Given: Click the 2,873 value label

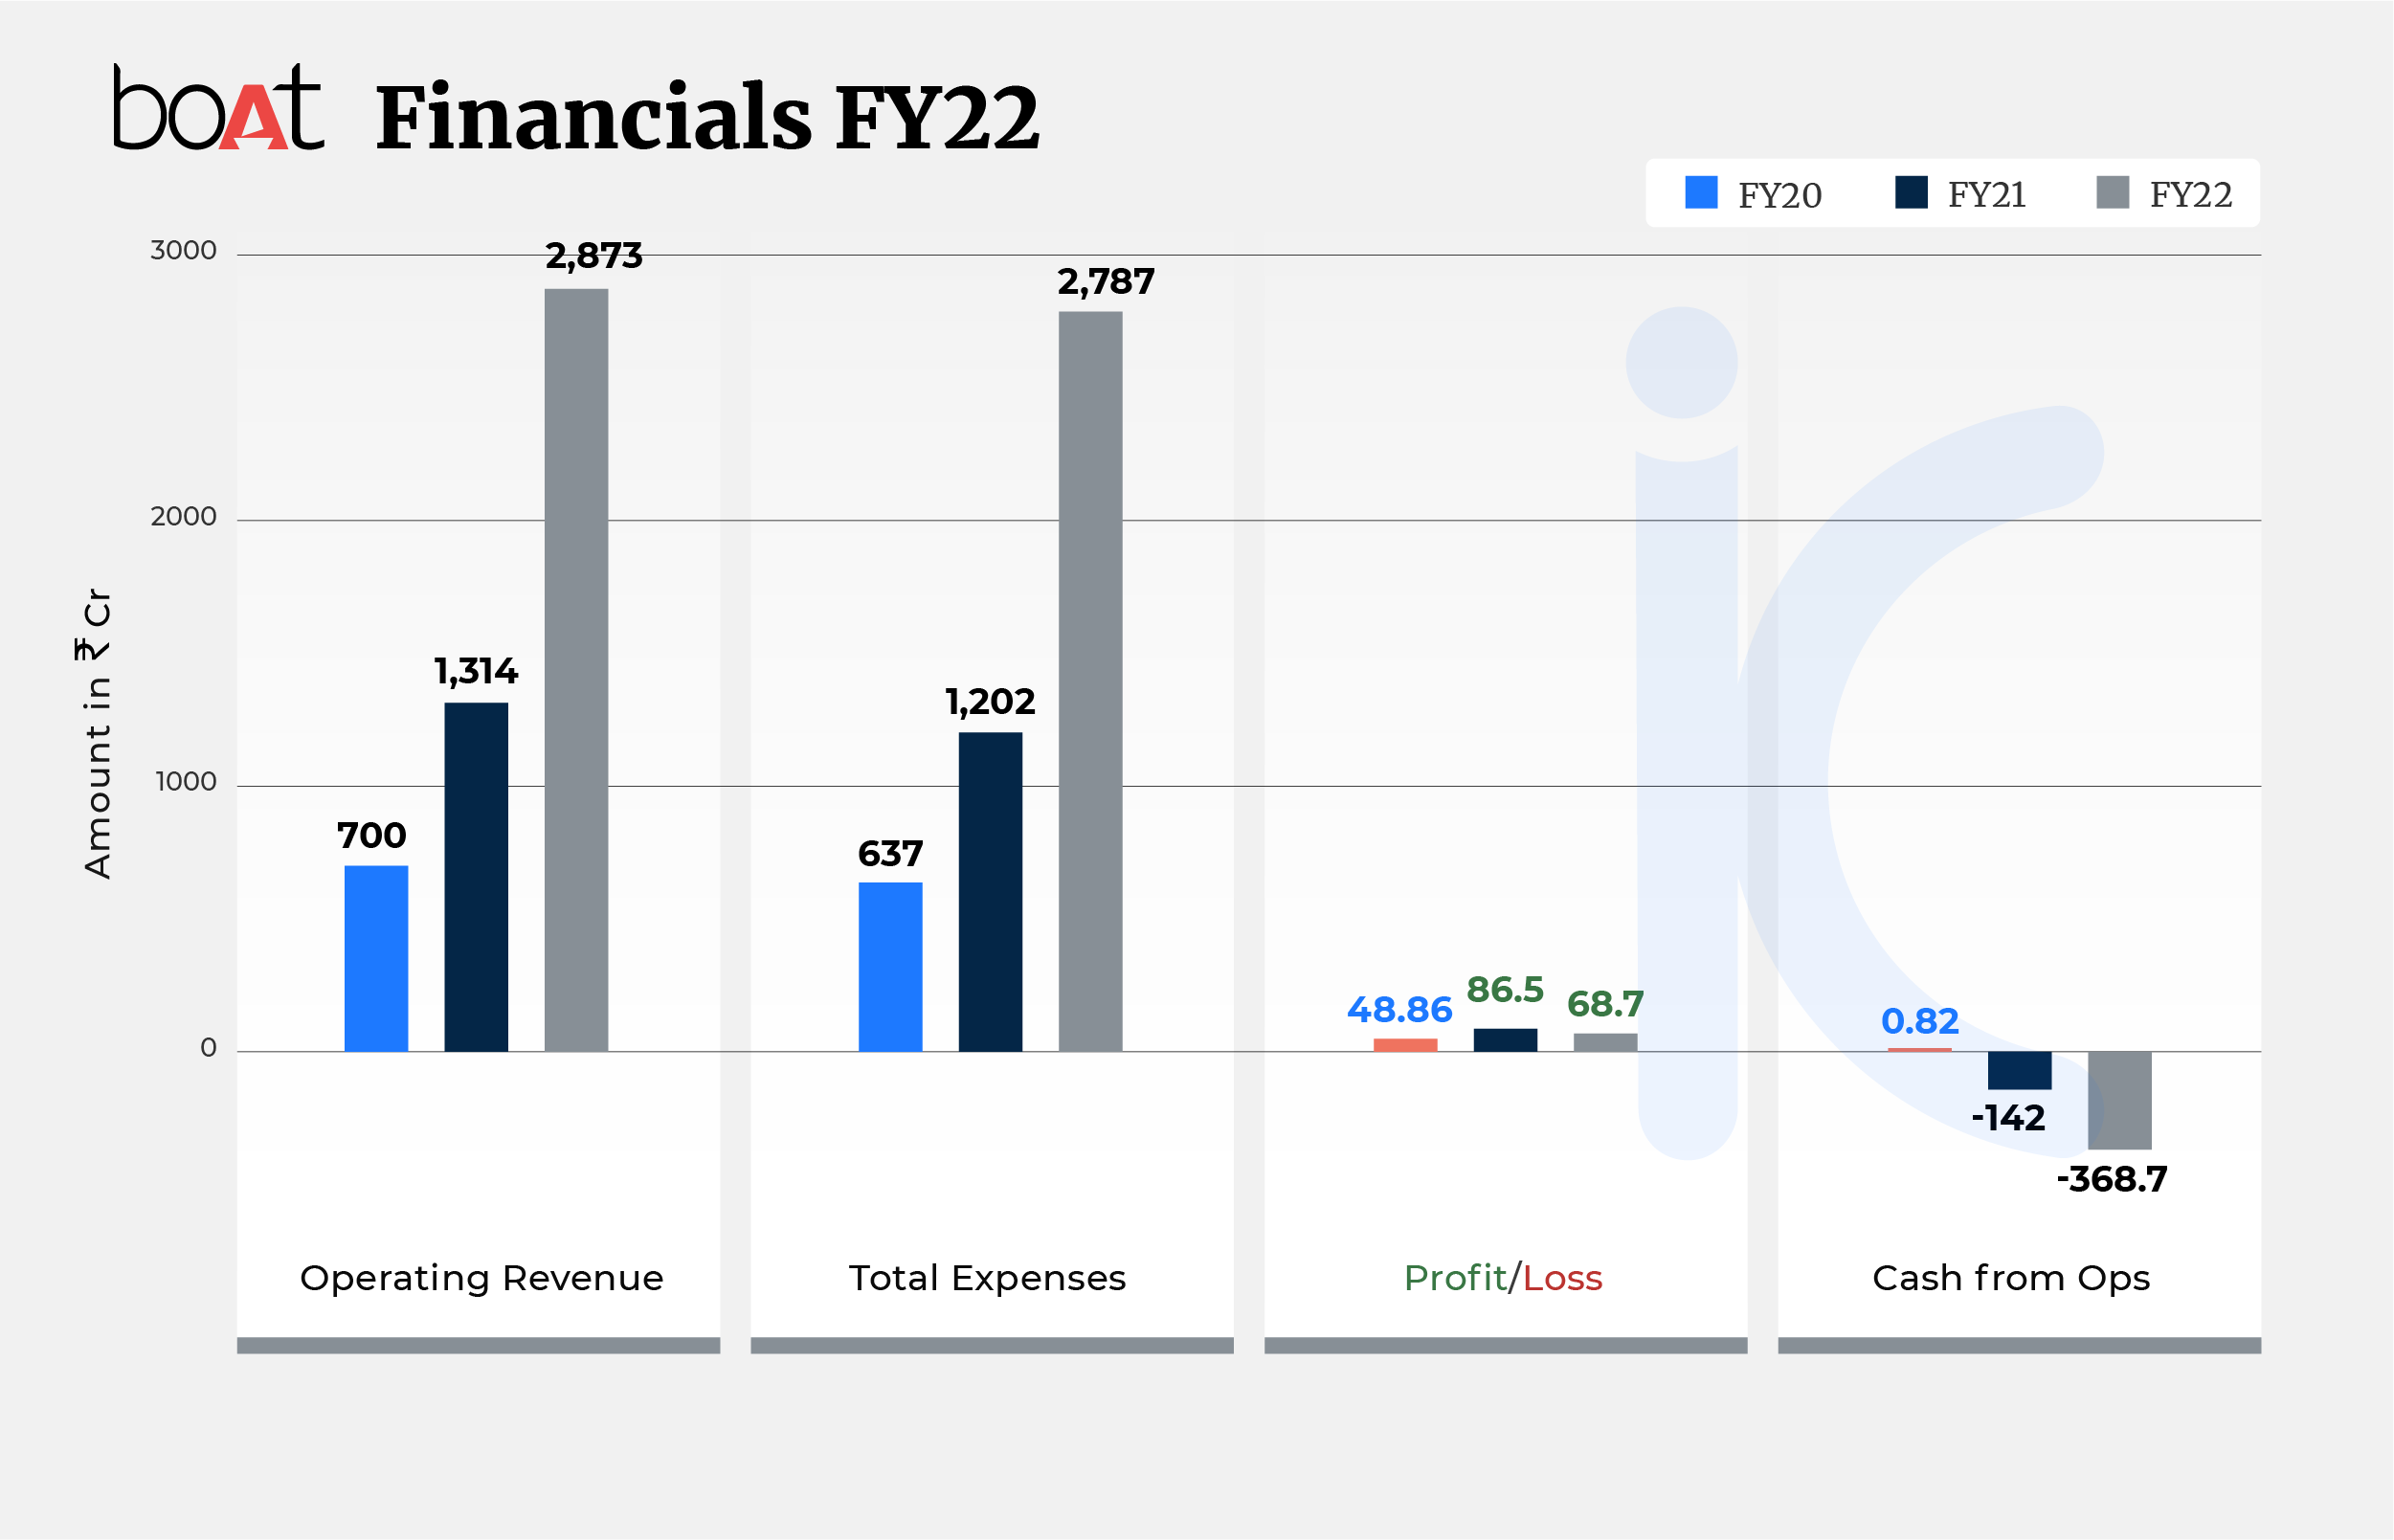Looking at the screenshot, I should pyautogui.click(x=593, y=256).
